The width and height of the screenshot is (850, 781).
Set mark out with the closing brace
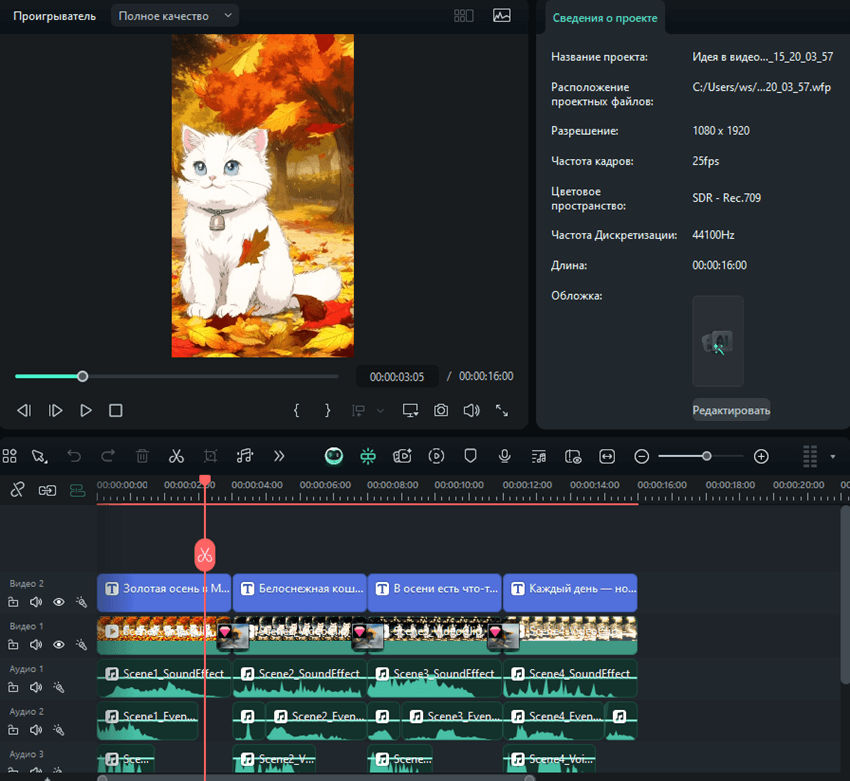click(327, 410)
